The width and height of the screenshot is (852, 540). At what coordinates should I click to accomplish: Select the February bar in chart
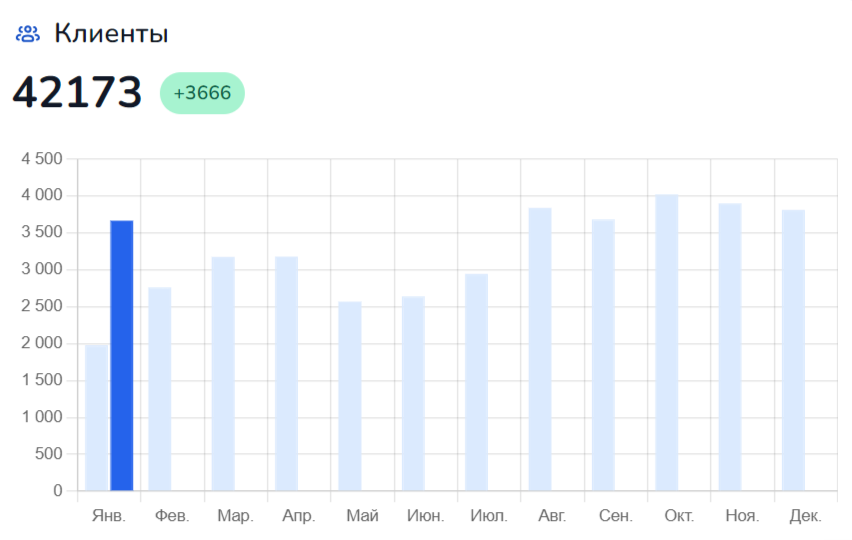click(x=160, y=389)
